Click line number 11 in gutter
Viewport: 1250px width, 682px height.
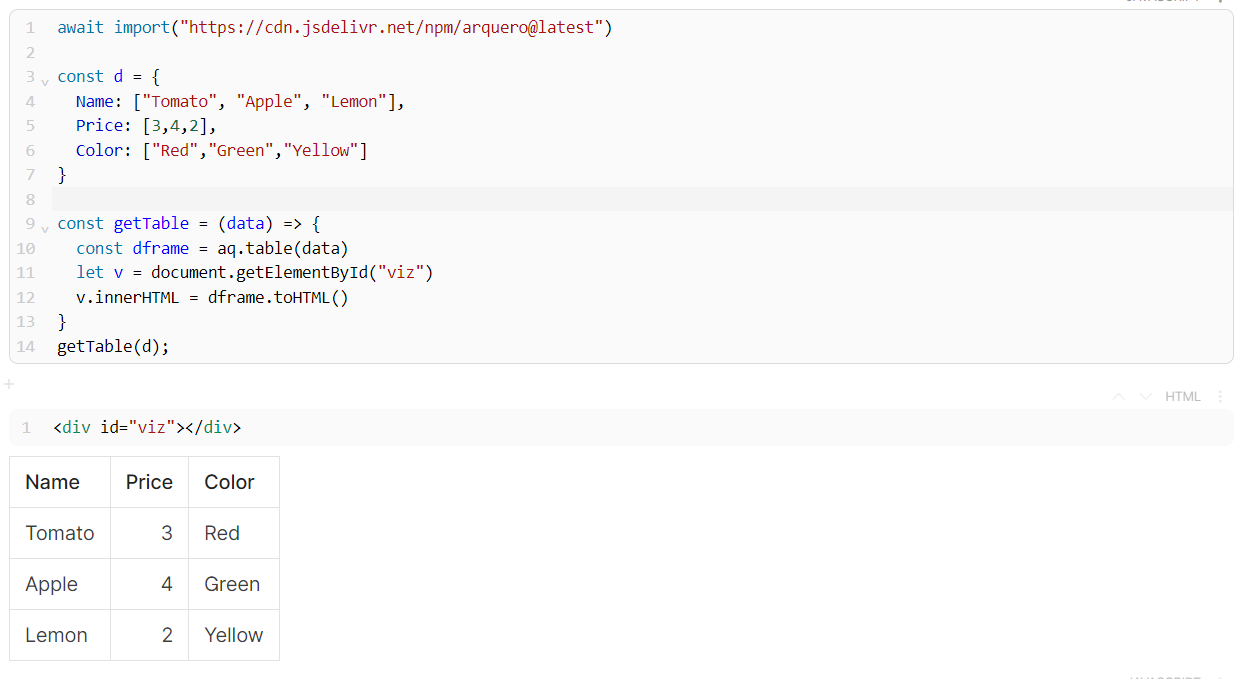click(25, 273)
